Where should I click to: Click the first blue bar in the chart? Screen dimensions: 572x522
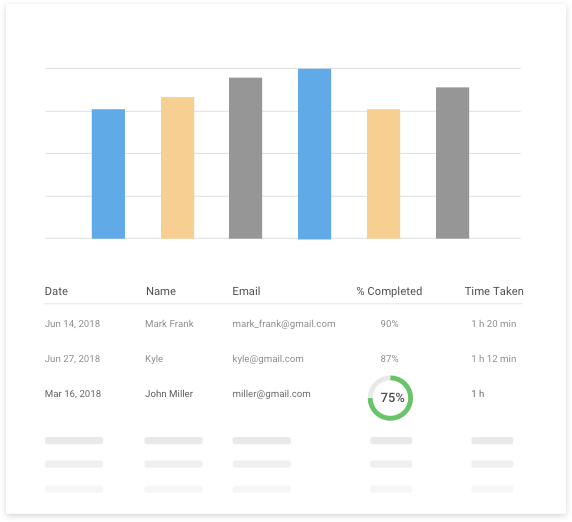108,174
